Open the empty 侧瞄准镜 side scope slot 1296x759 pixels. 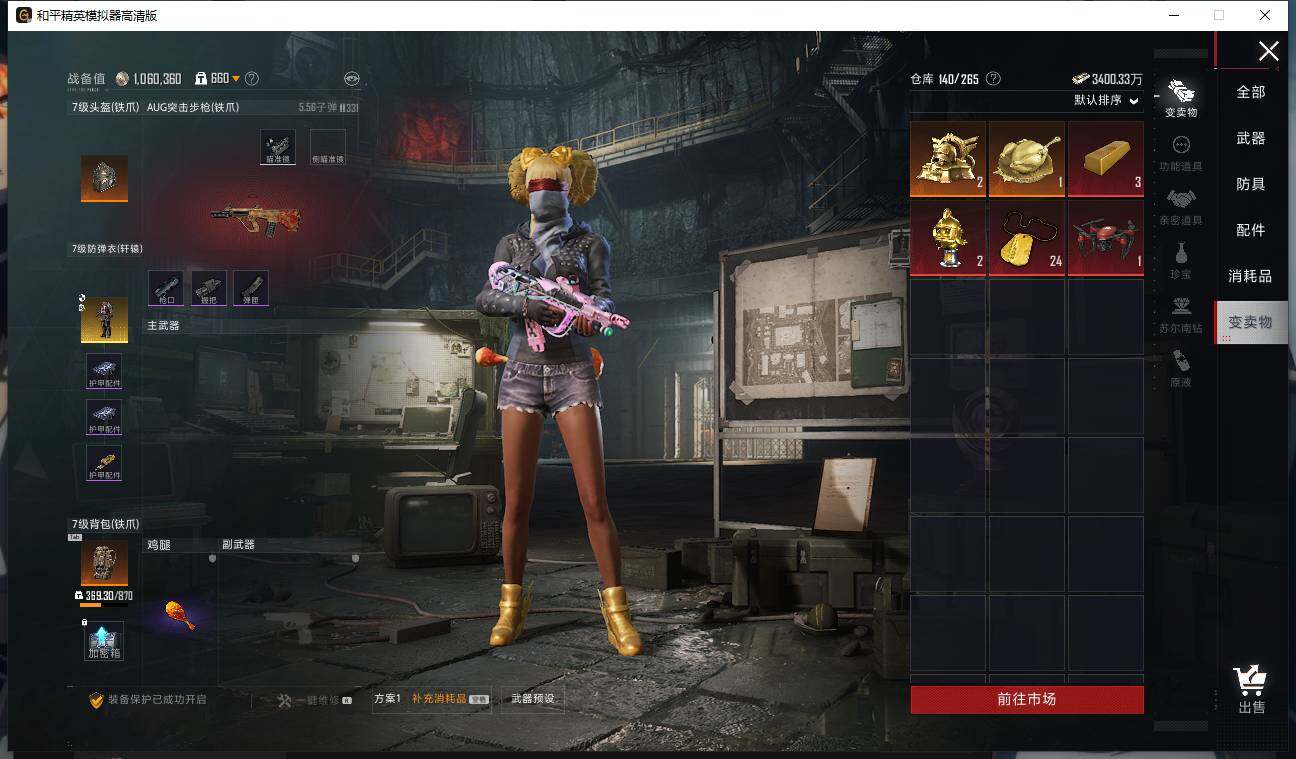click(328, 146)
